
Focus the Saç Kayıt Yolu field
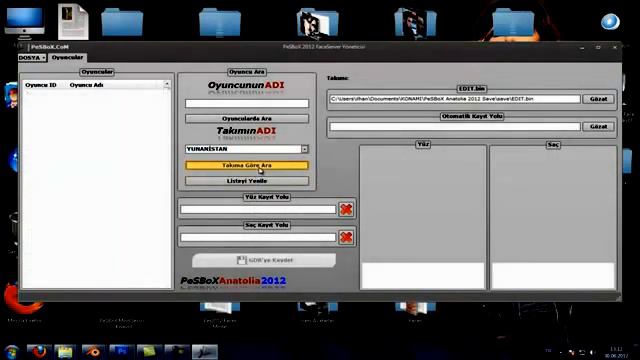[258, 237]
